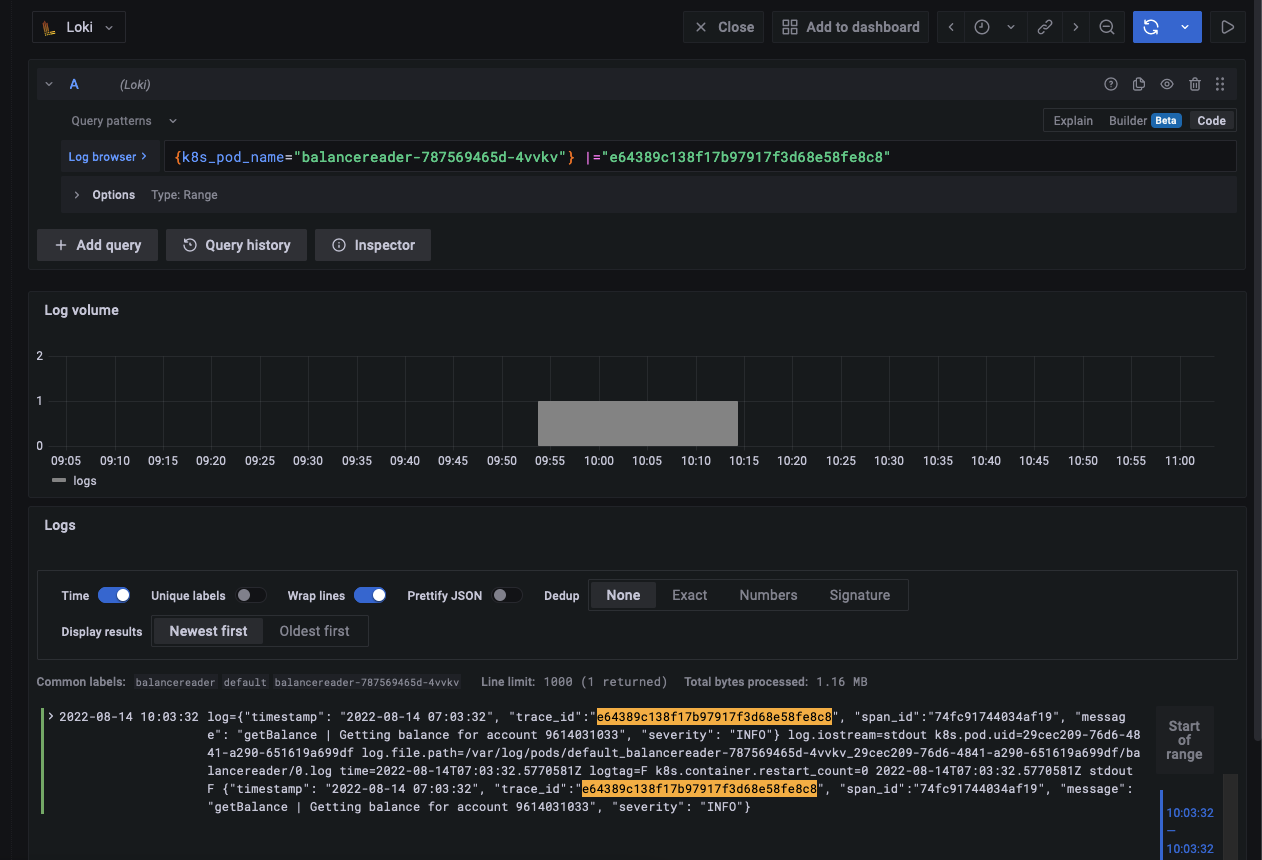This screenshot has width=1262, height=860.
Task: Disable query A with the eye icon
Action: click(1166, 84)
